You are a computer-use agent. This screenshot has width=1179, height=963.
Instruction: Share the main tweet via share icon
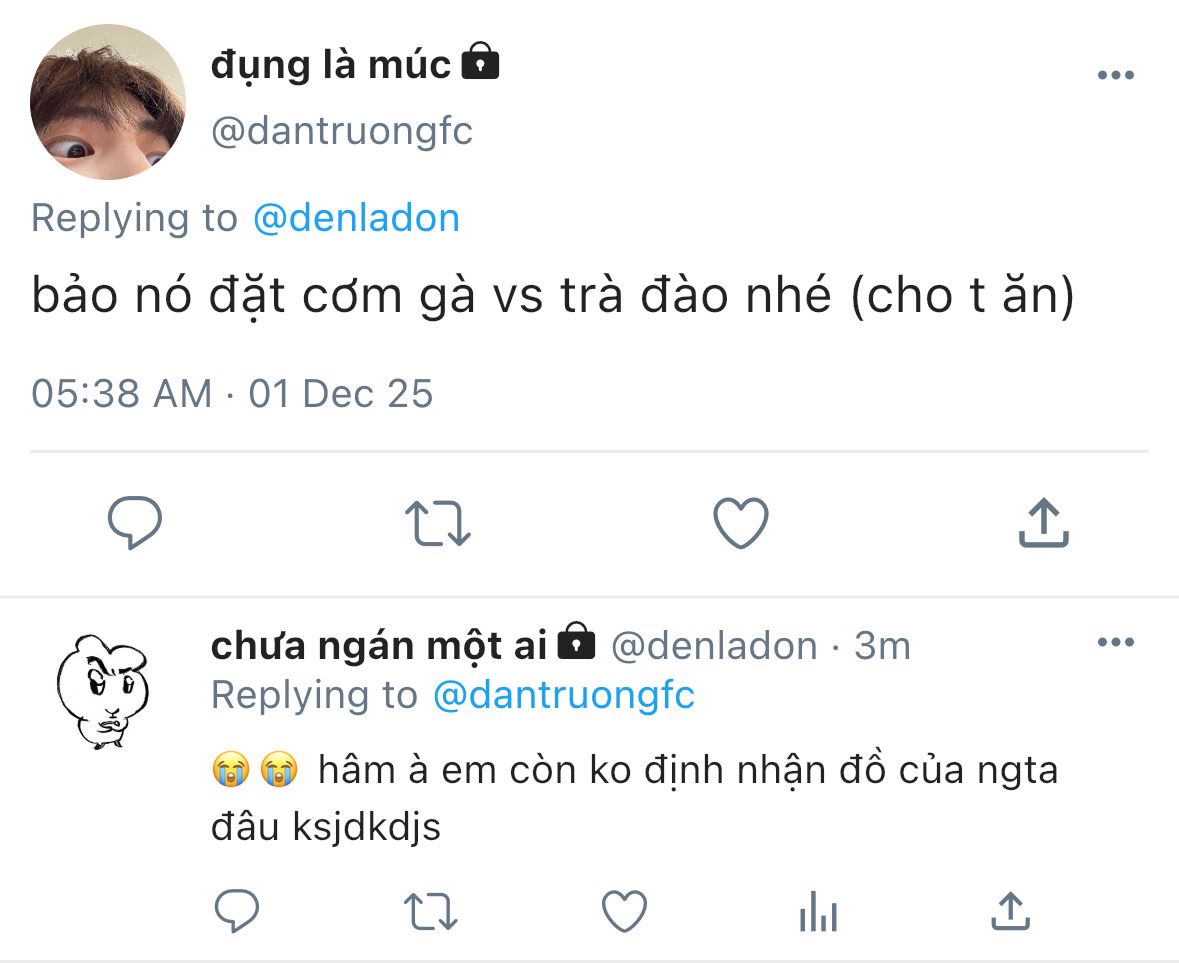[1043, 523]
